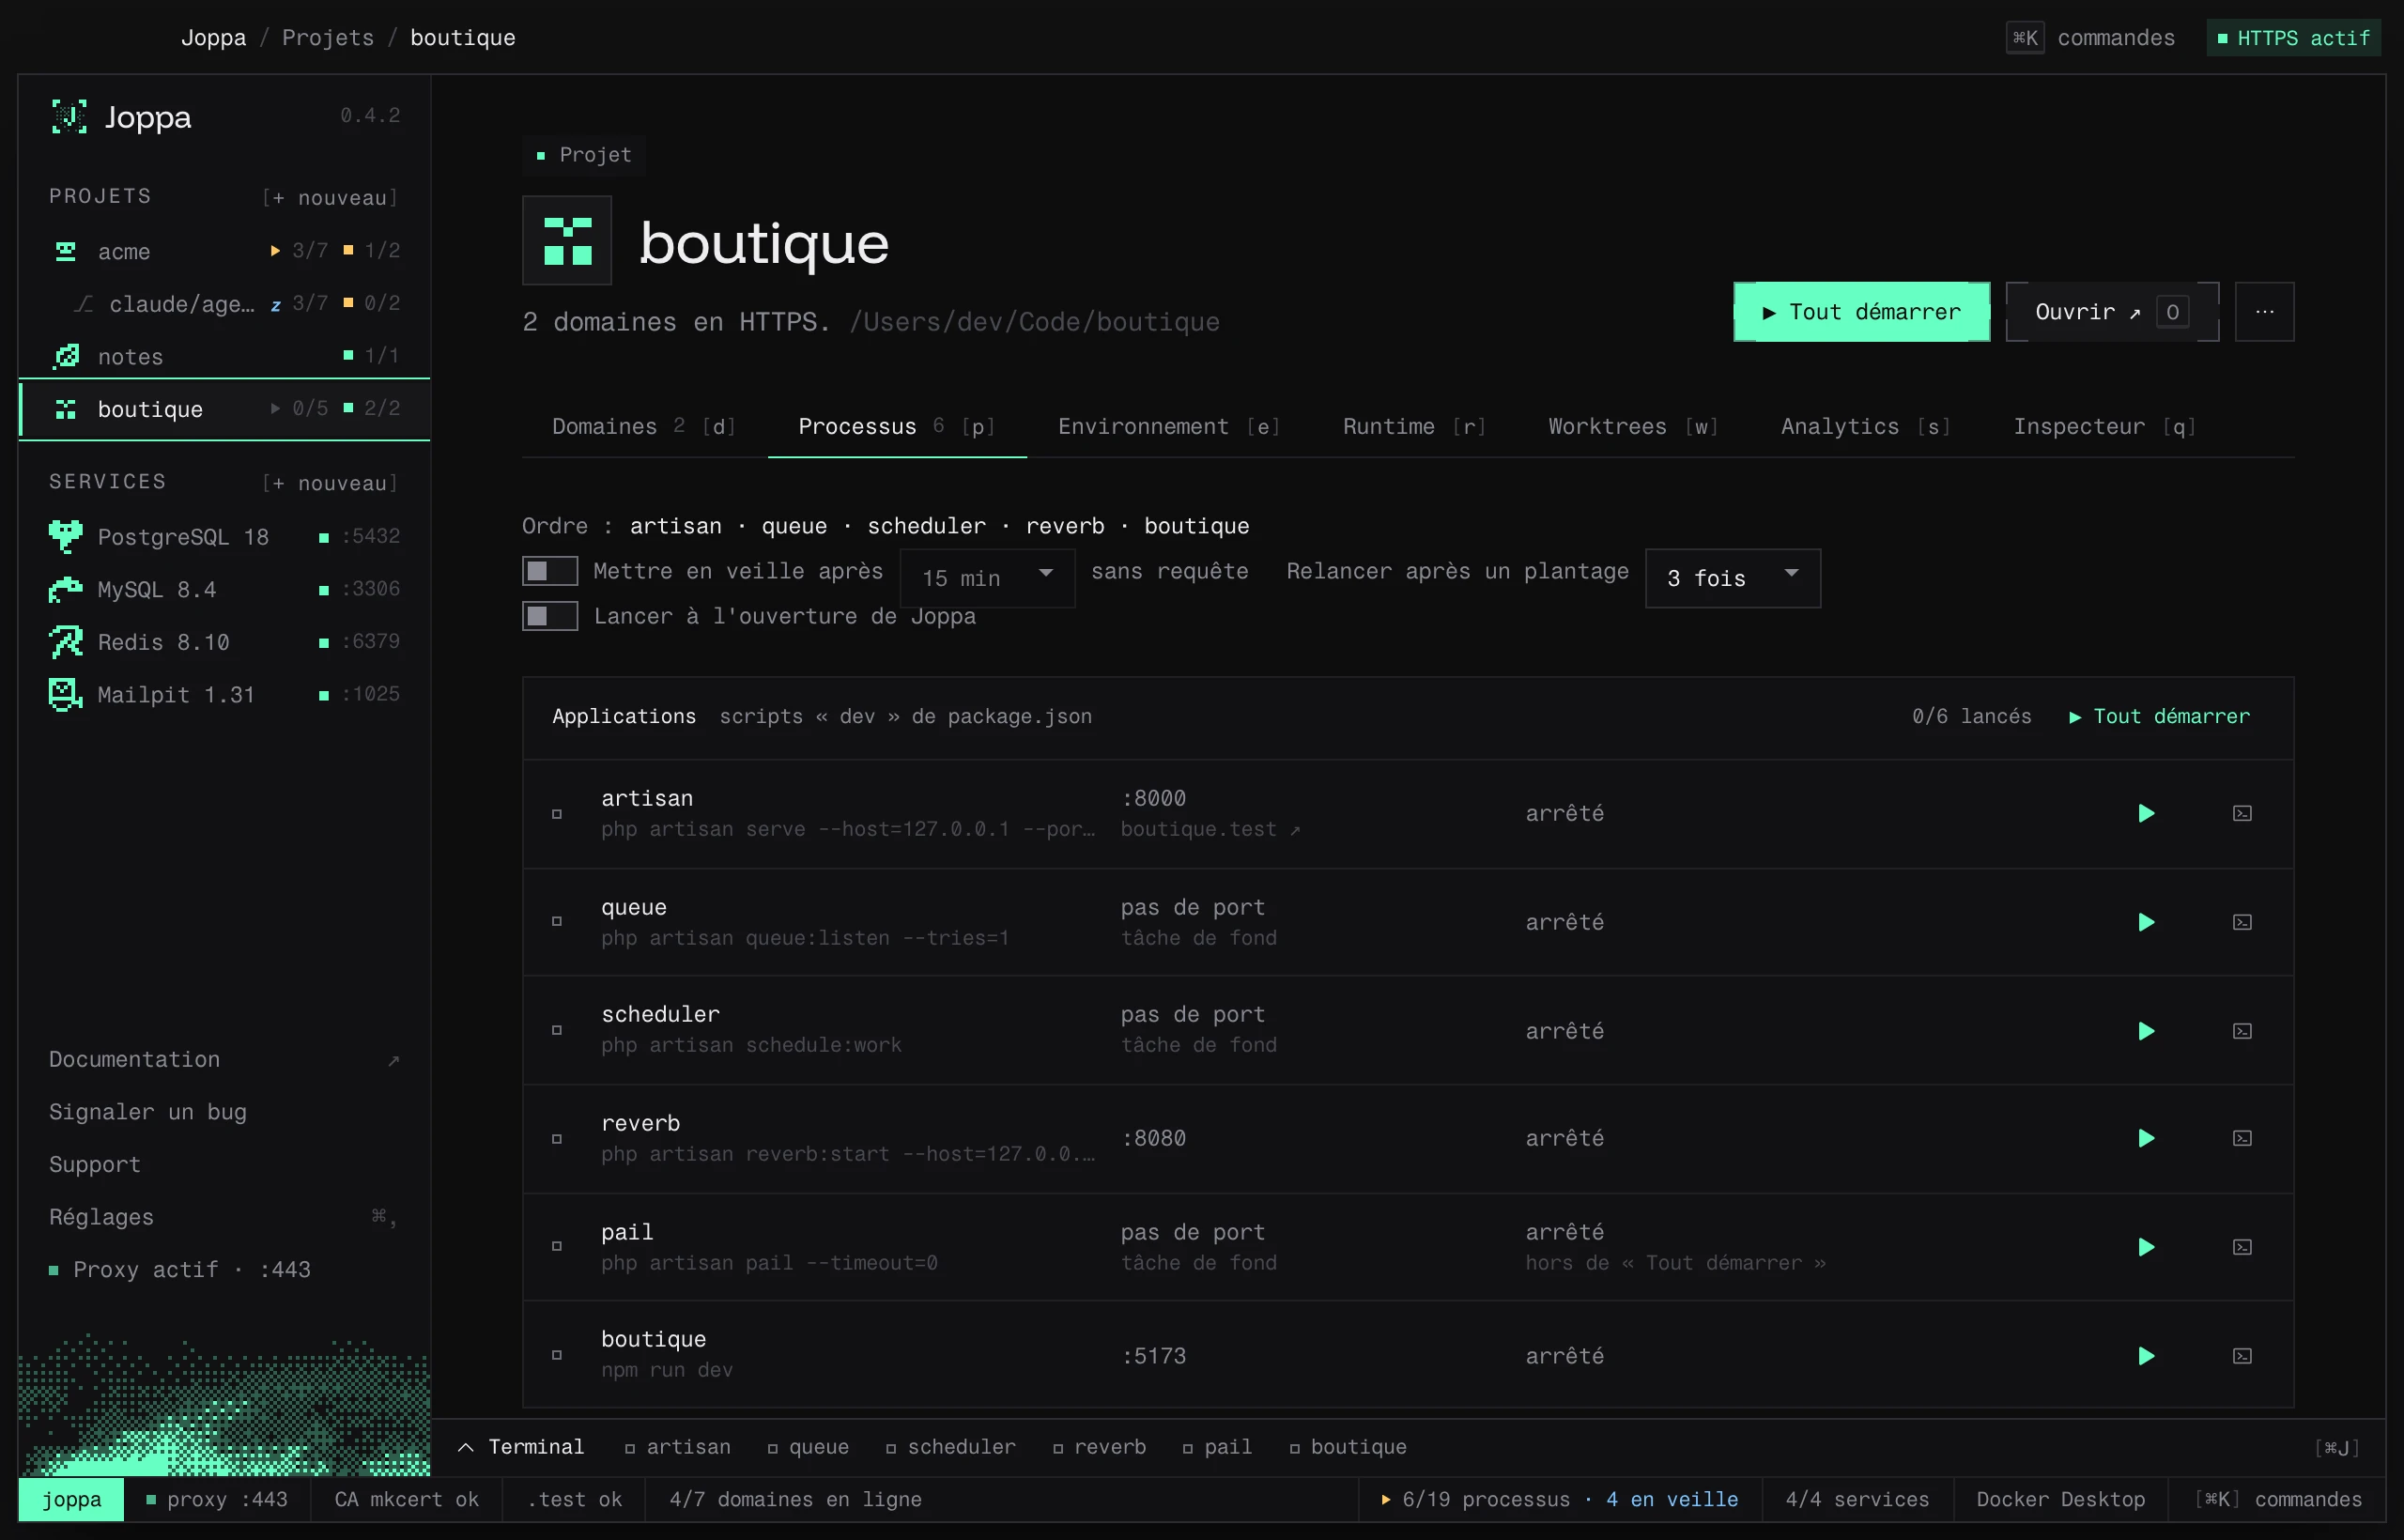Viewport: 2404px width, 1540px height.
Task: Start the reverb process with its play icon
Action: (2146, 1138)
